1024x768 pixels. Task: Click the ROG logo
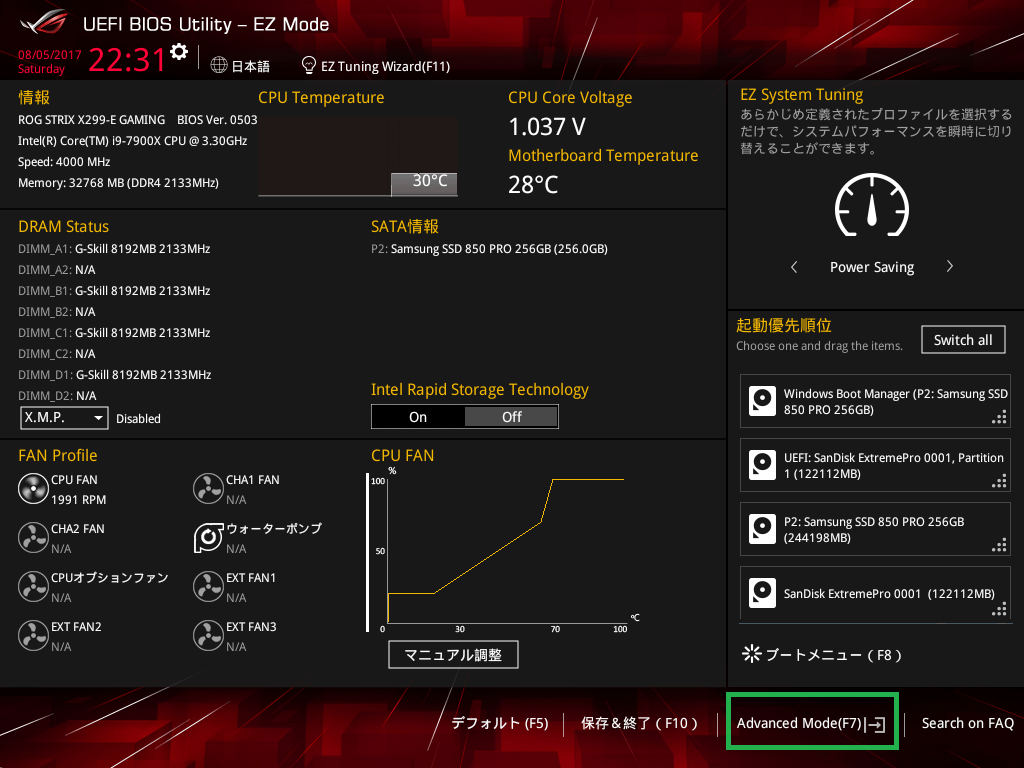(44, 24)
